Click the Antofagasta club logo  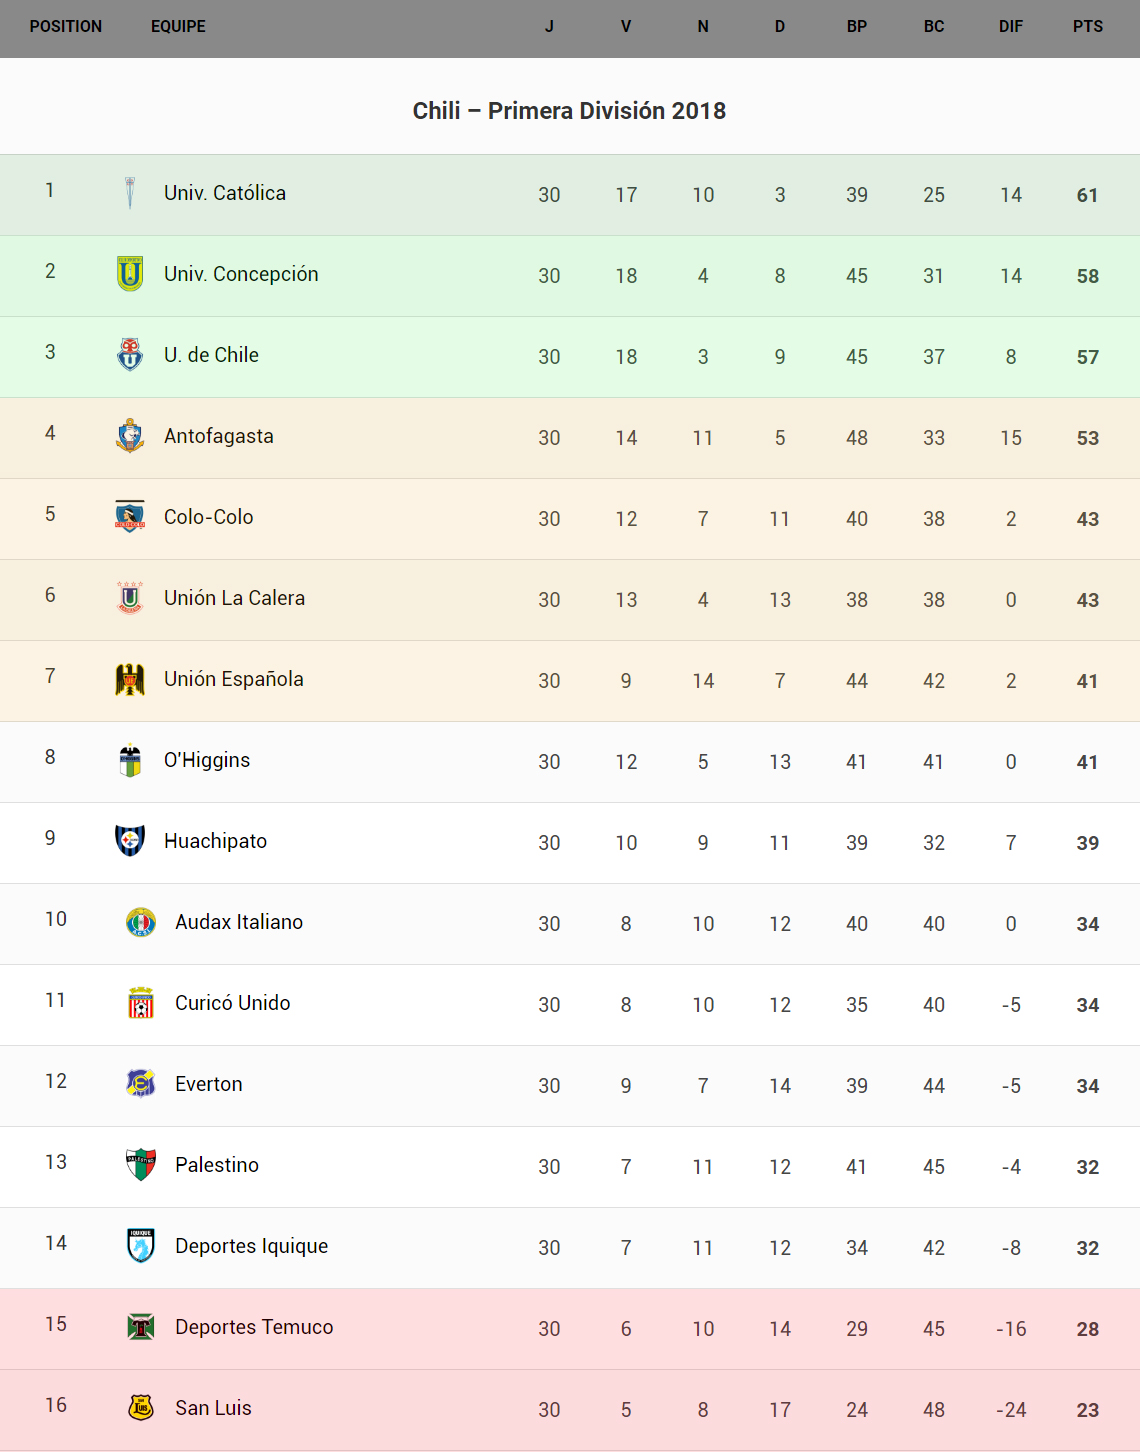coord(130,436)
